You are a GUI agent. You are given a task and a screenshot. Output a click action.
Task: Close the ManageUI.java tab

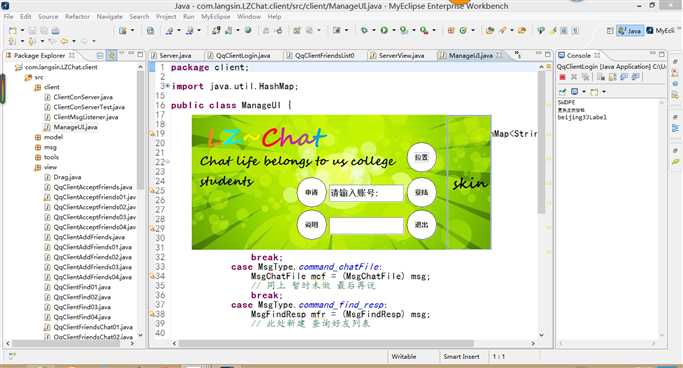(499, 55)
